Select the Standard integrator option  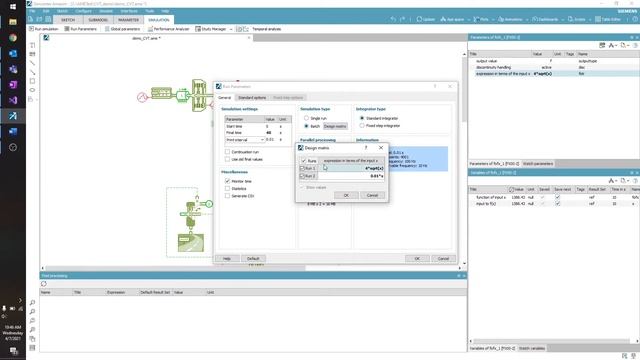click(362, 118)
